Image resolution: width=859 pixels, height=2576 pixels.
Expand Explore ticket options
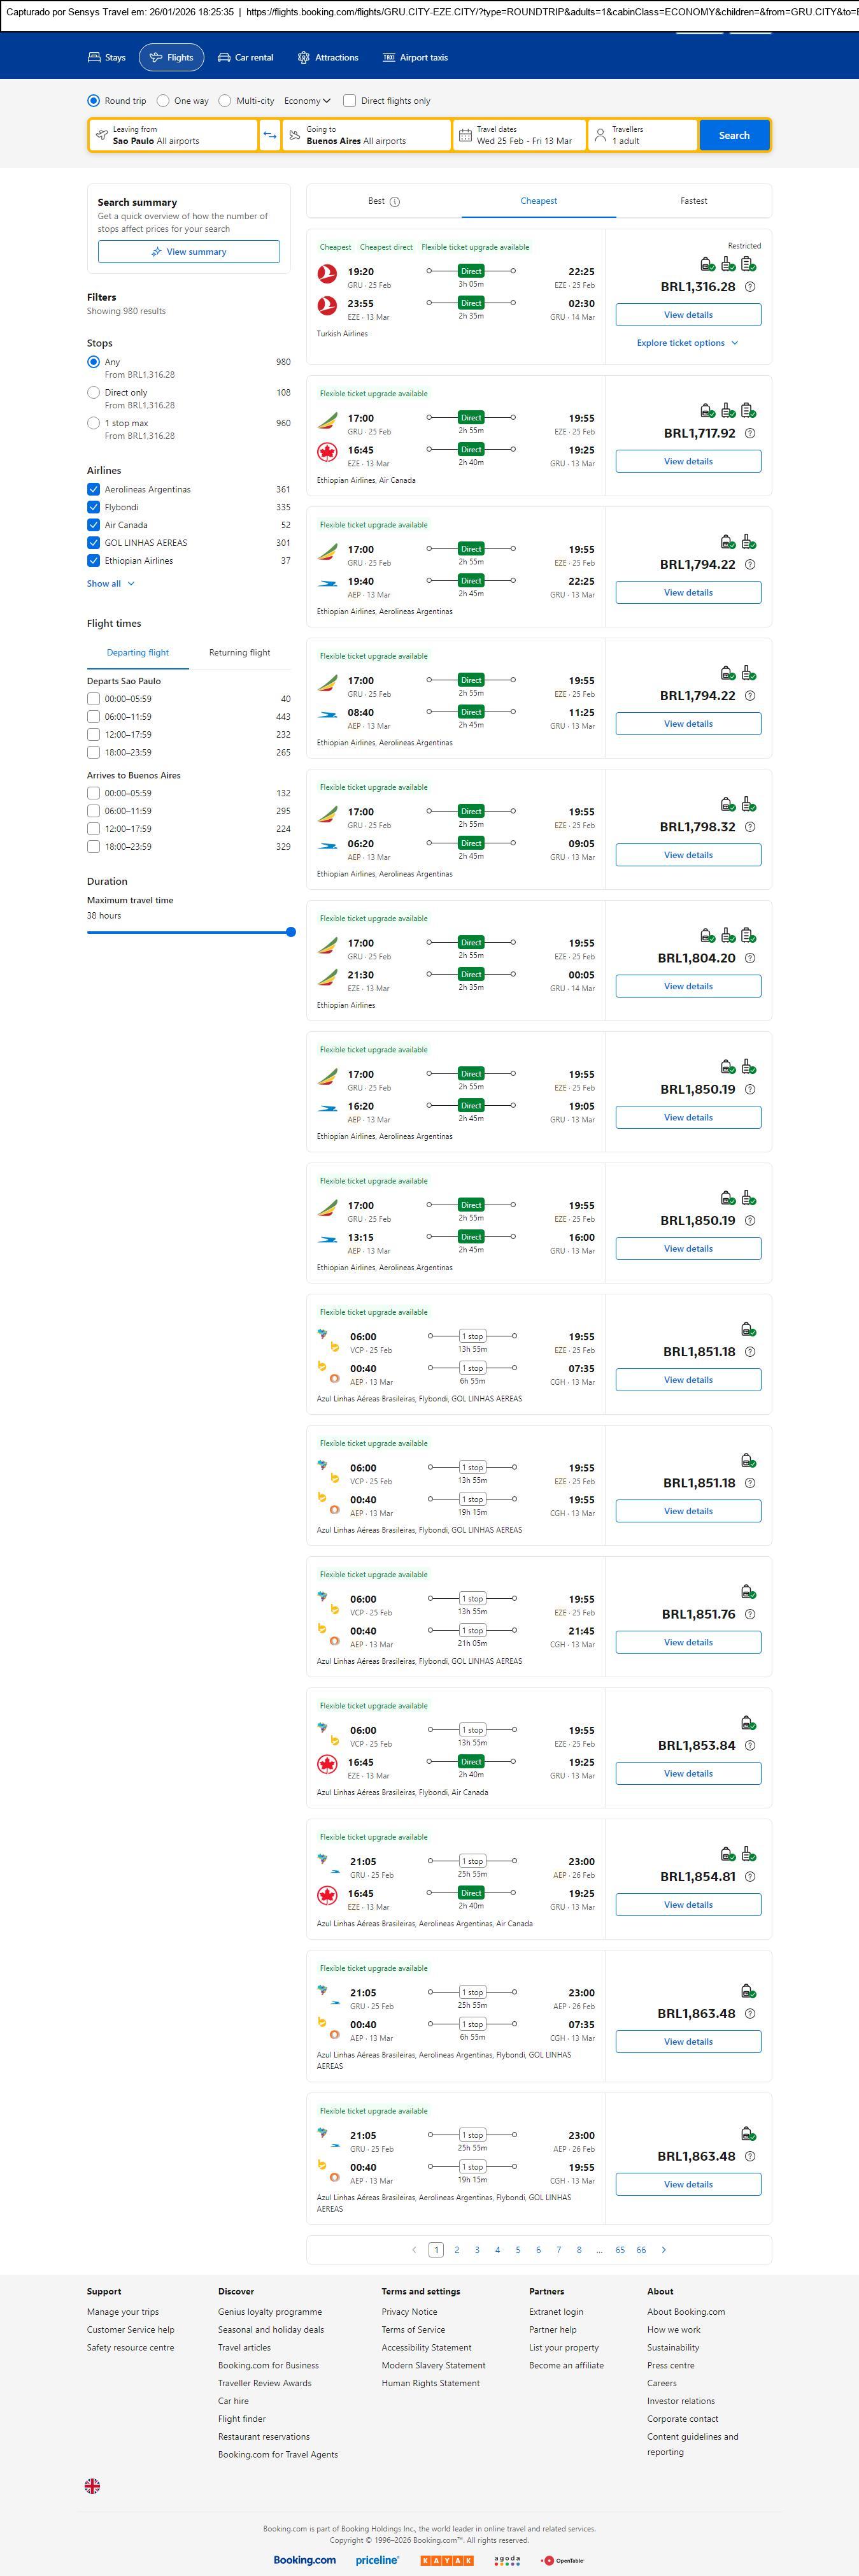687,343
